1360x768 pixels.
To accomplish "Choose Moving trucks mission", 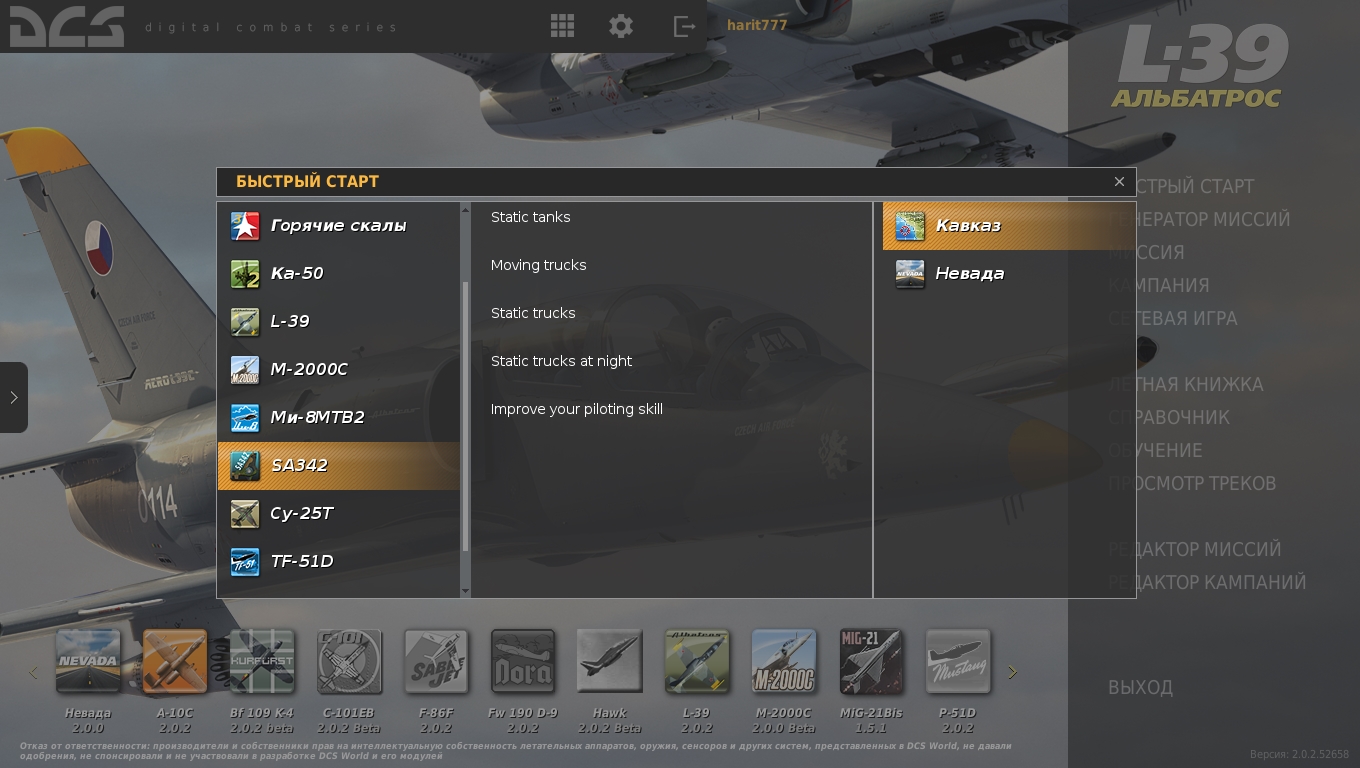I will tap(539, 265).
